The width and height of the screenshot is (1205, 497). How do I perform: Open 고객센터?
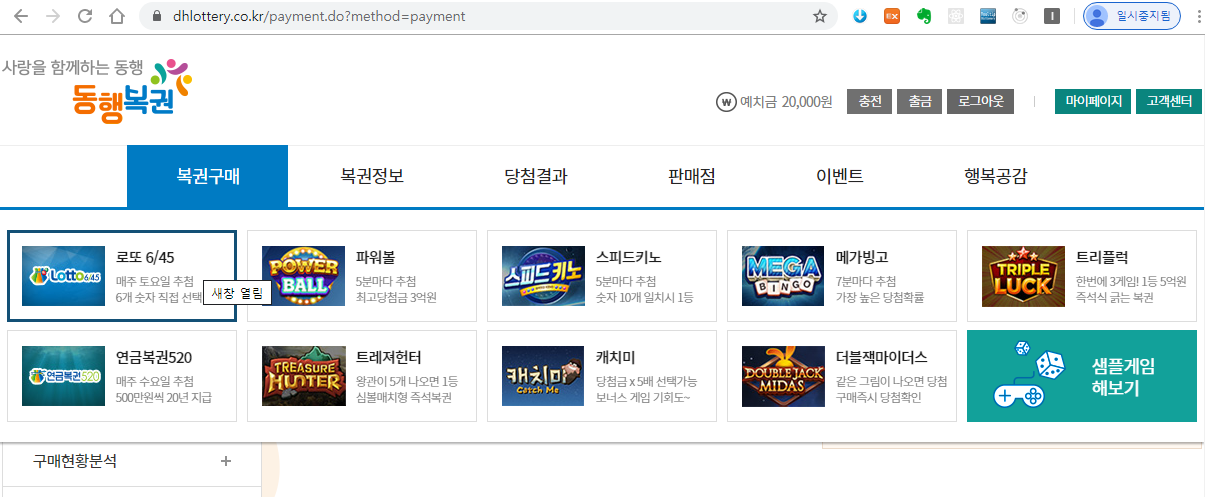coord(1168,102)
